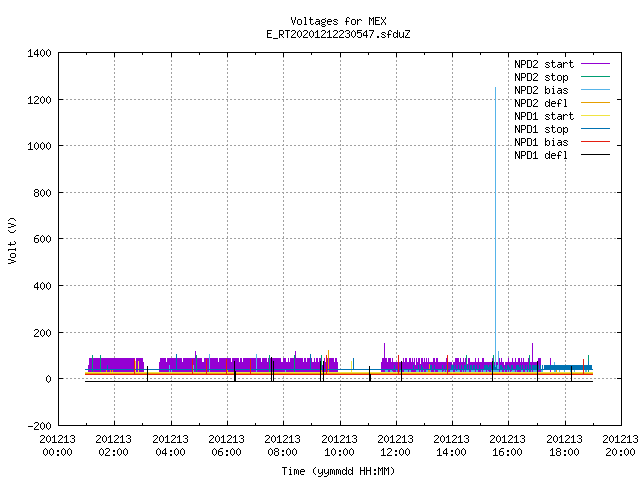Click the orange NPD2 defl legend line
640x480 pixels.
pyautogui.click(x=596, y=103)
